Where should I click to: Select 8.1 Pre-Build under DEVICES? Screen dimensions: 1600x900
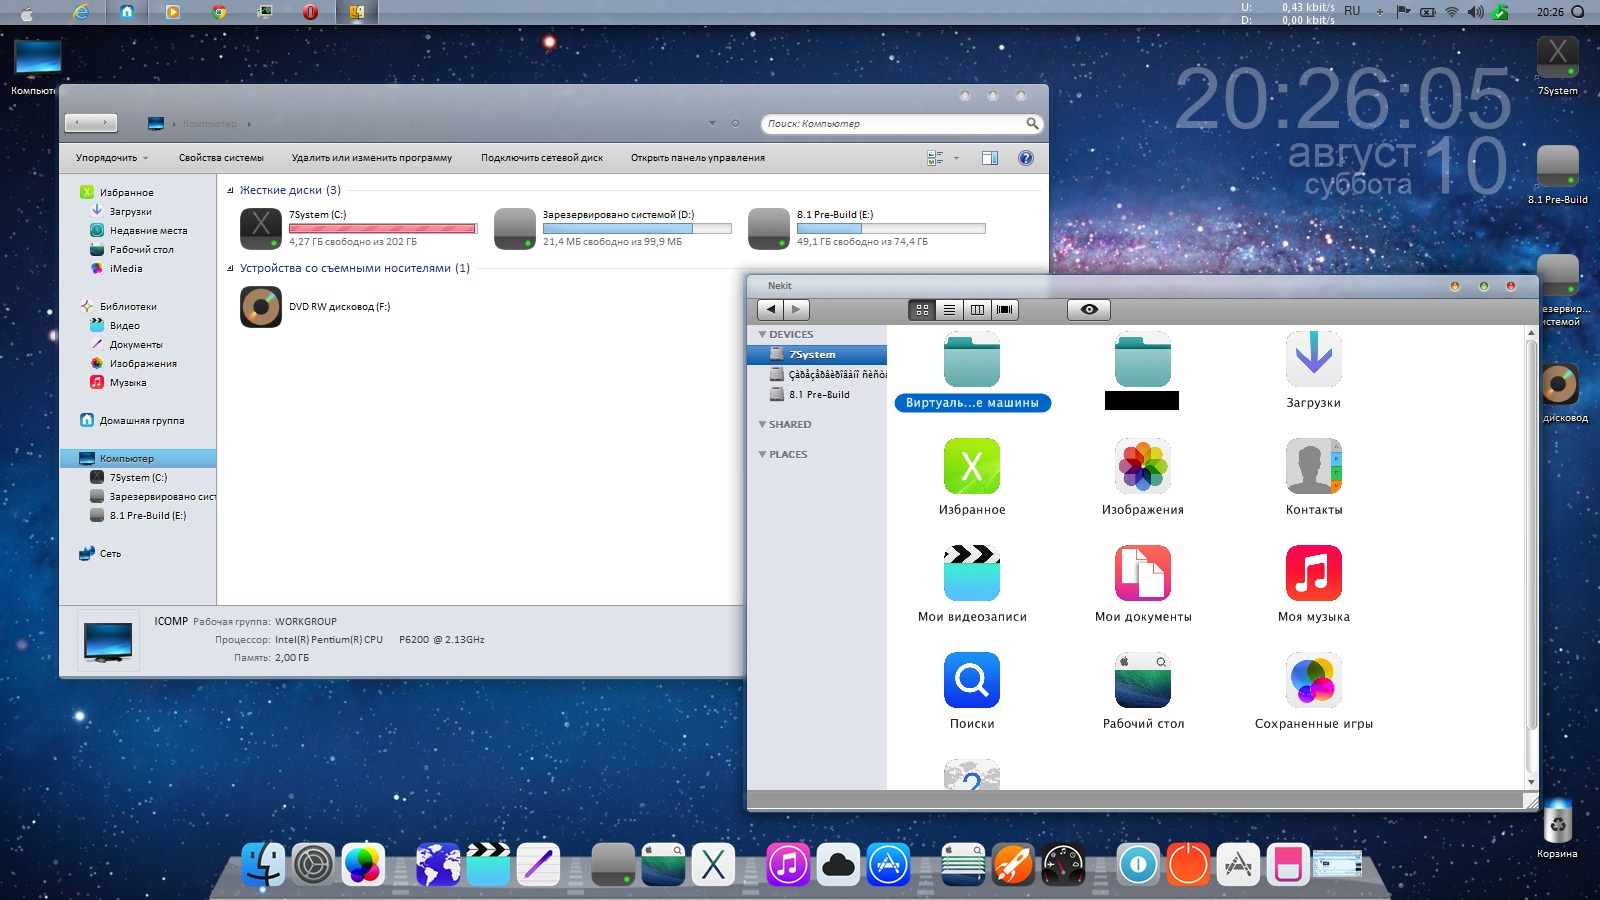(x=817, y=395)
